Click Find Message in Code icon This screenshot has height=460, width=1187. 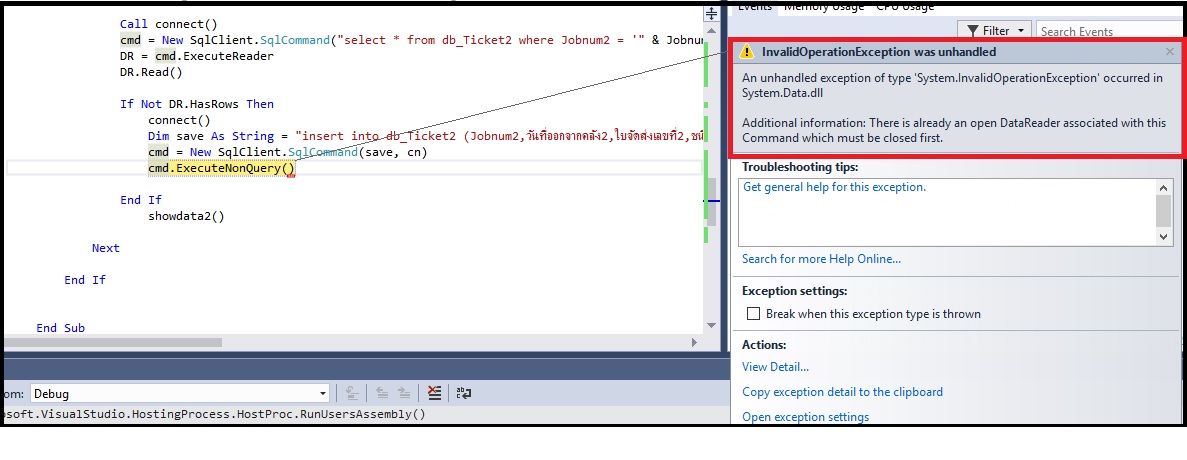tap(352, 393)
